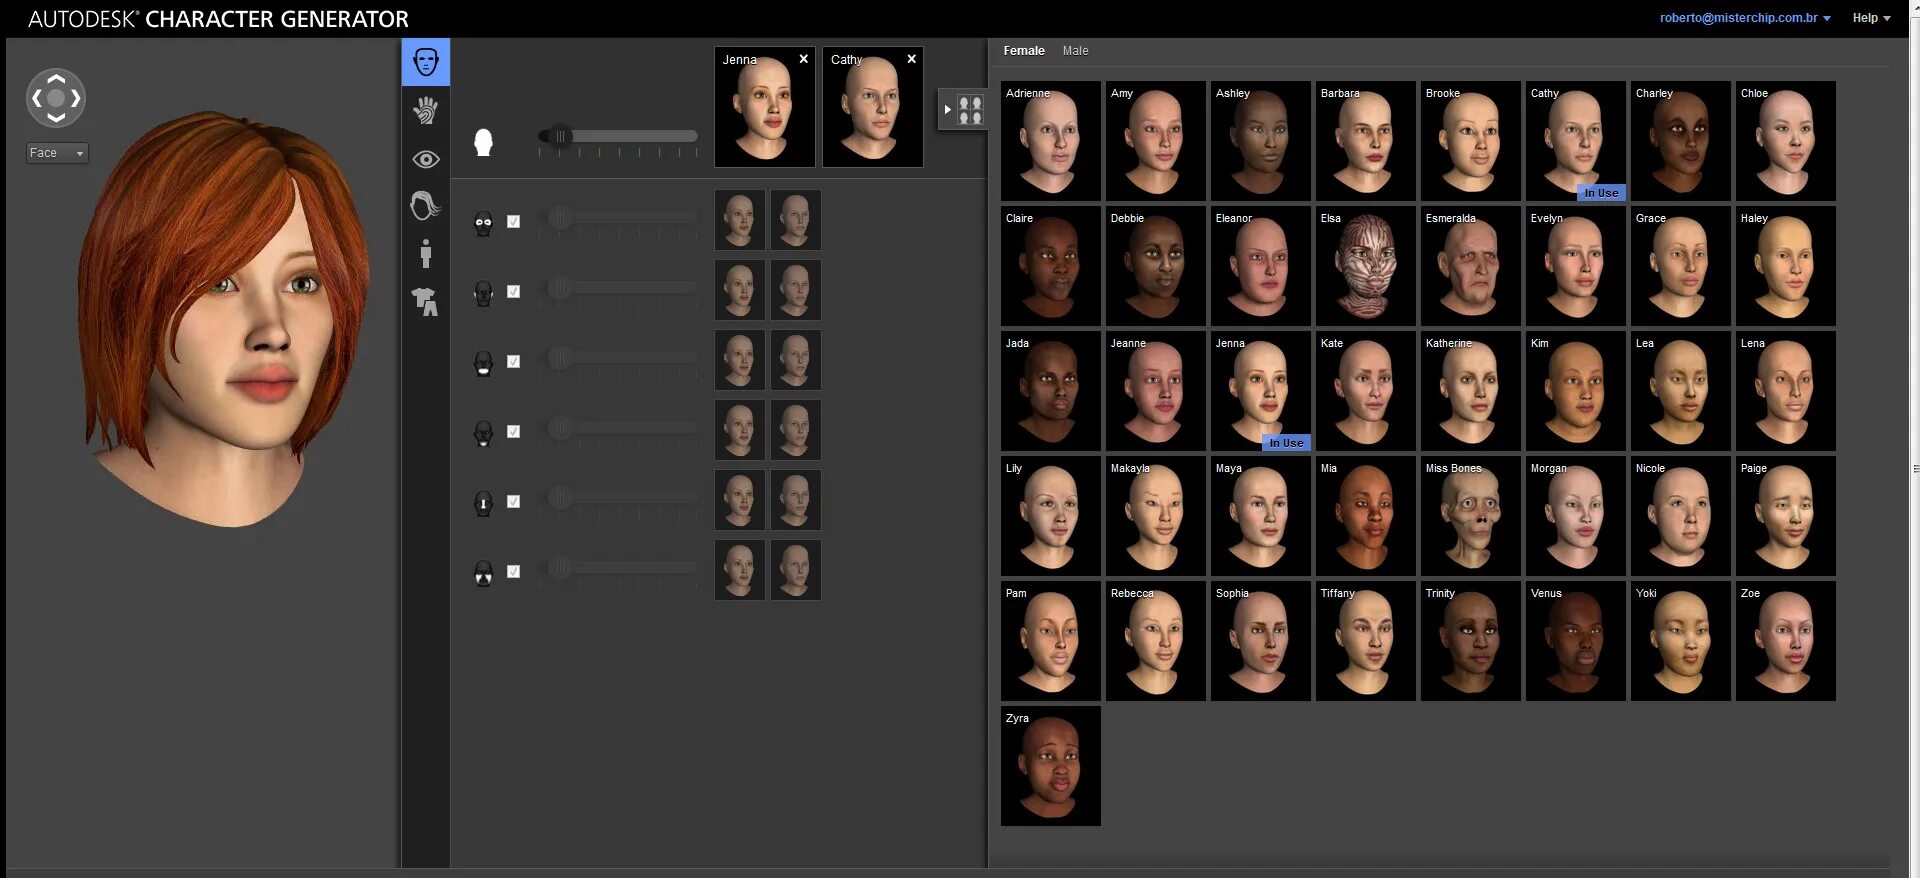The width and height of the screenshot is (1920, 878).
Task: Click the whole head blend icon
Action: click(483, 142)
